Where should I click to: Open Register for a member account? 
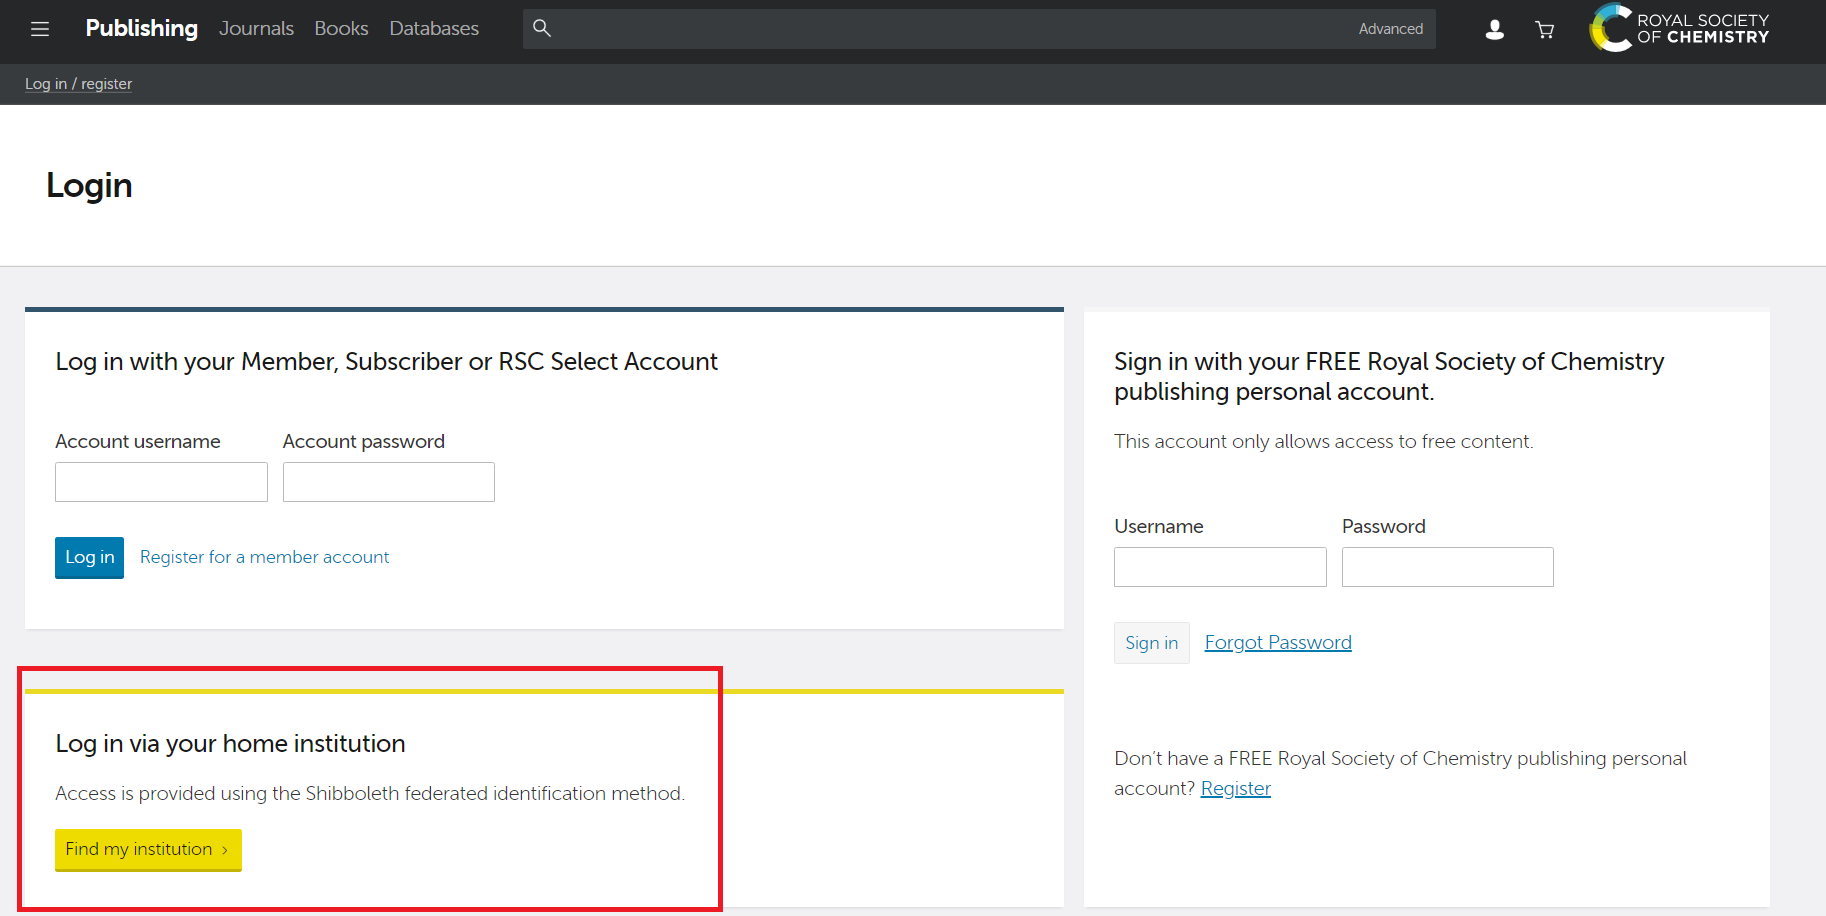(x=264, y=557)
